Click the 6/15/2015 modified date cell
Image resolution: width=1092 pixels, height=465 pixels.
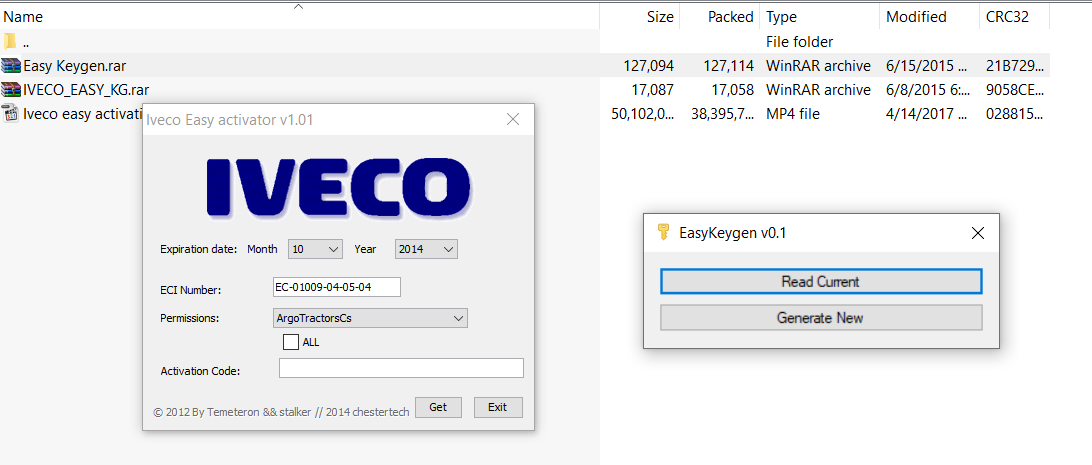pos(926,66)
